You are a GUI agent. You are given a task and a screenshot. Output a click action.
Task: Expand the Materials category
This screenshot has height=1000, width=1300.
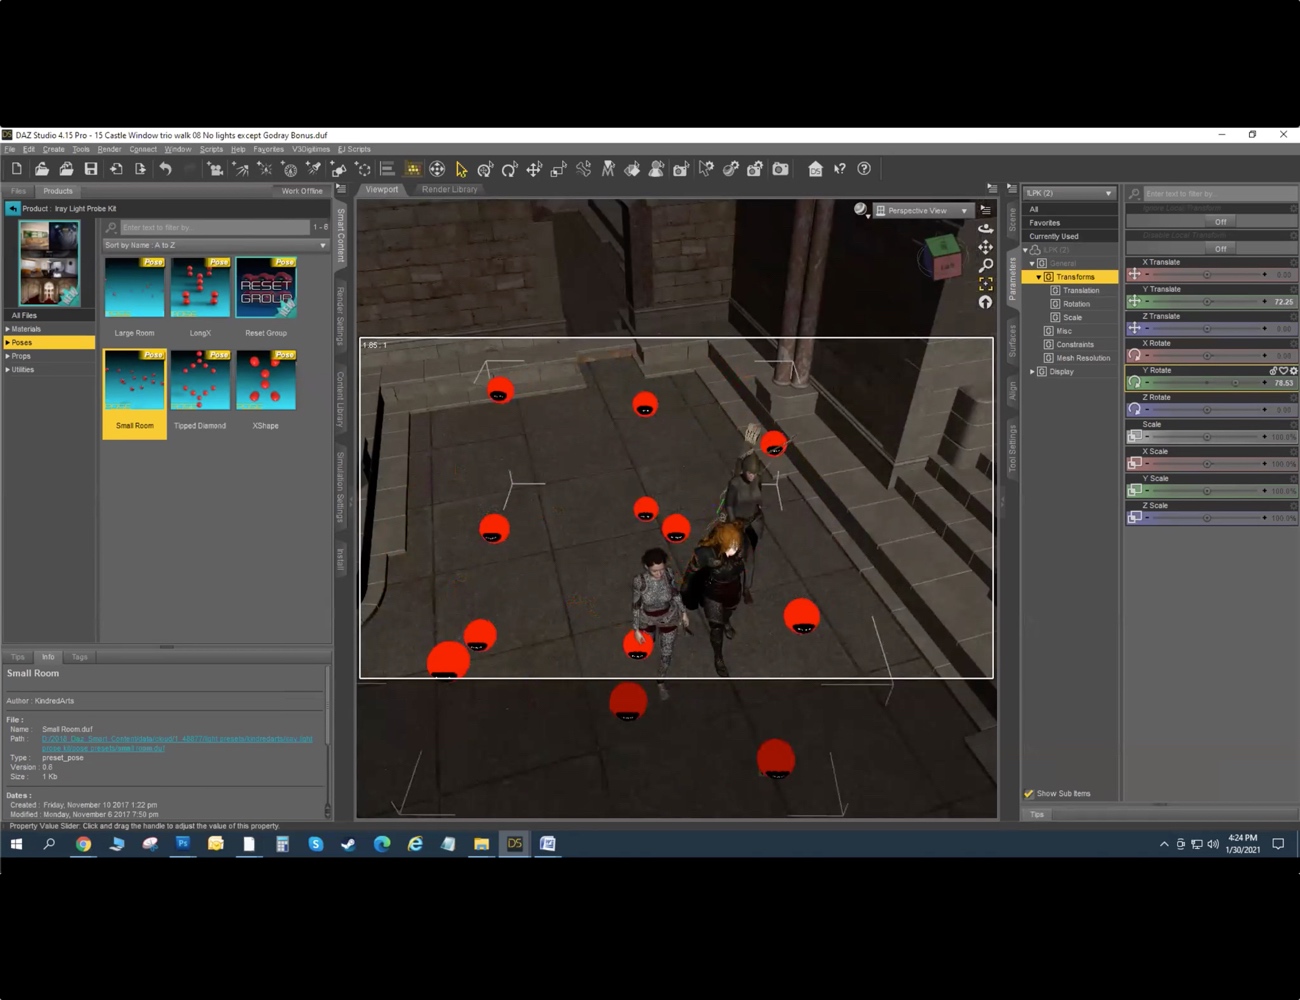8,329
